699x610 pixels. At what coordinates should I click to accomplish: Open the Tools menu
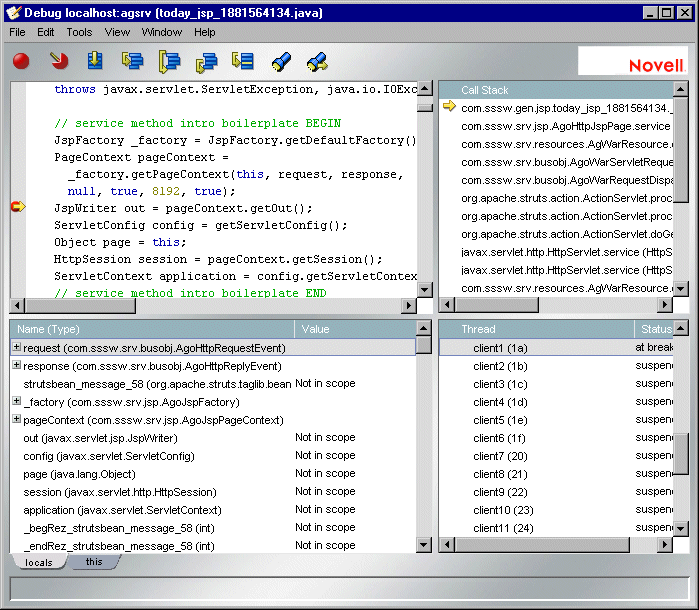(x=79, y=32)
